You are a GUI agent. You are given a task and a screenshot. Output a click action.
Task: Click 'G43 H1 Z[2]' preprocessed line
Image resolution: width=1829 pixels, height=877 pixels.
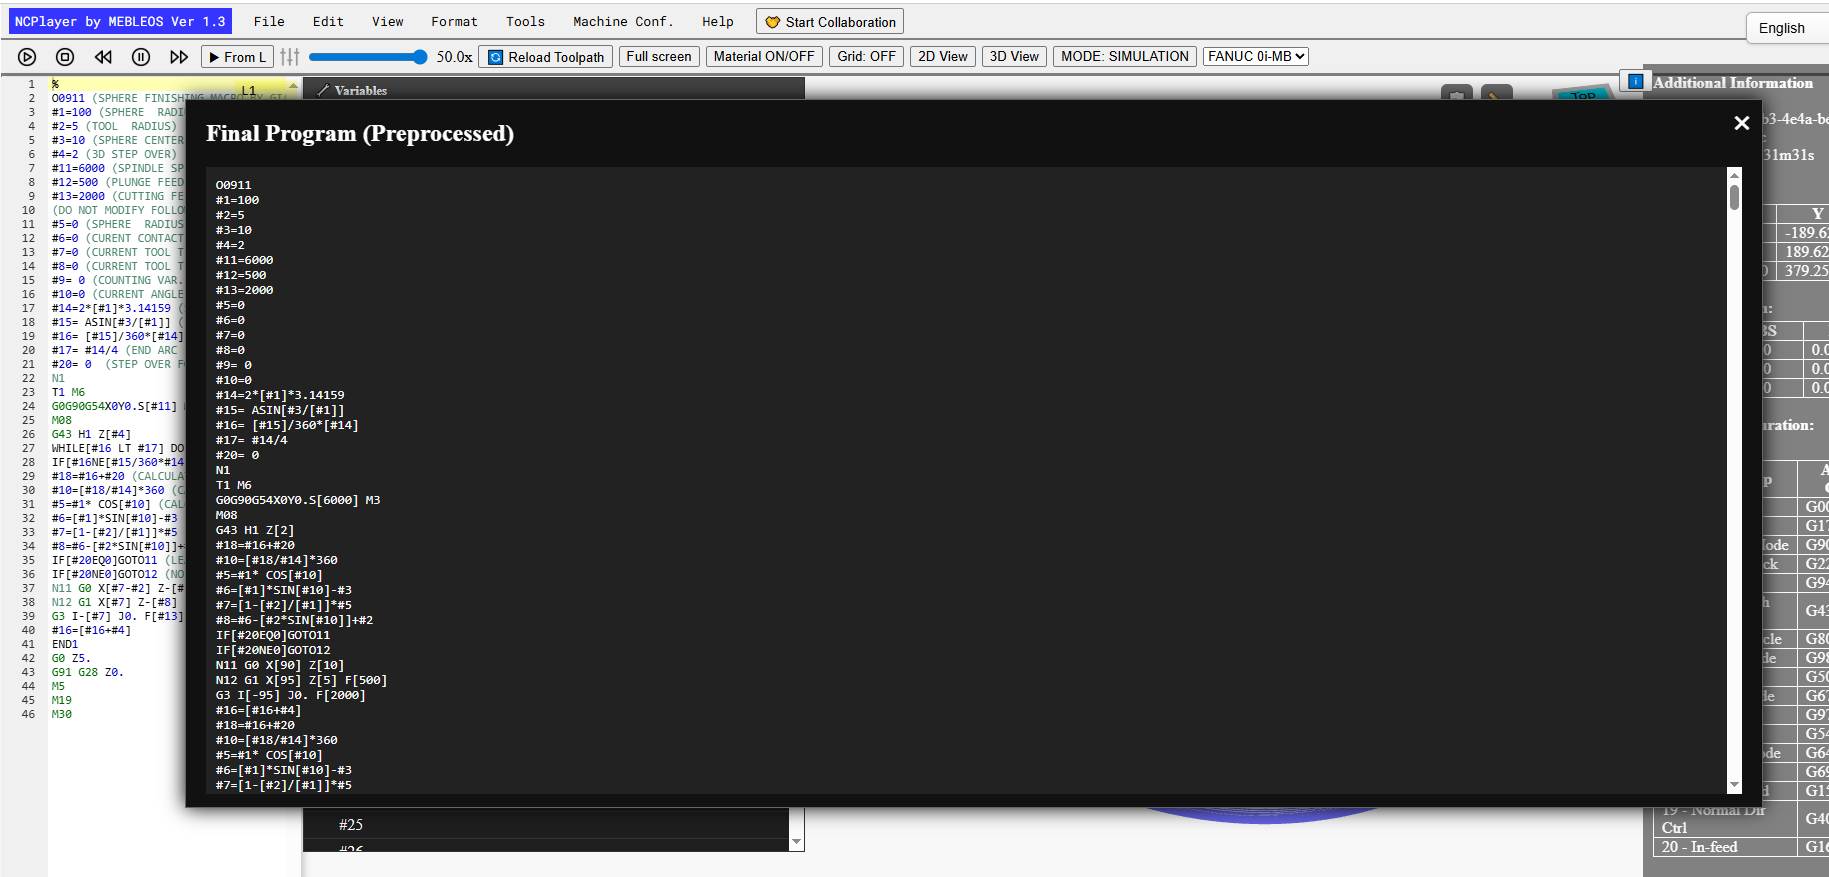(x=255, y=530)
